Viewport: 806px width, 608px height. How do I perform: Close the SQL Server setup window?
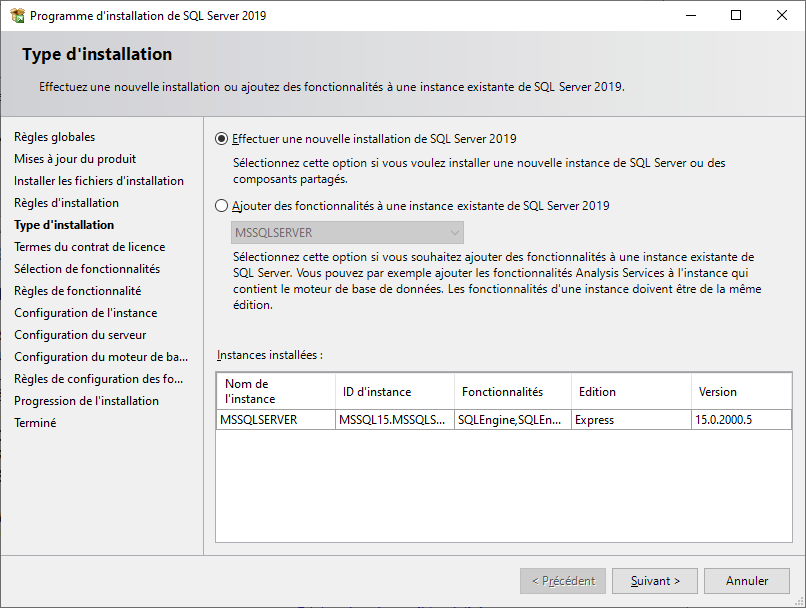tap(782, 15)
